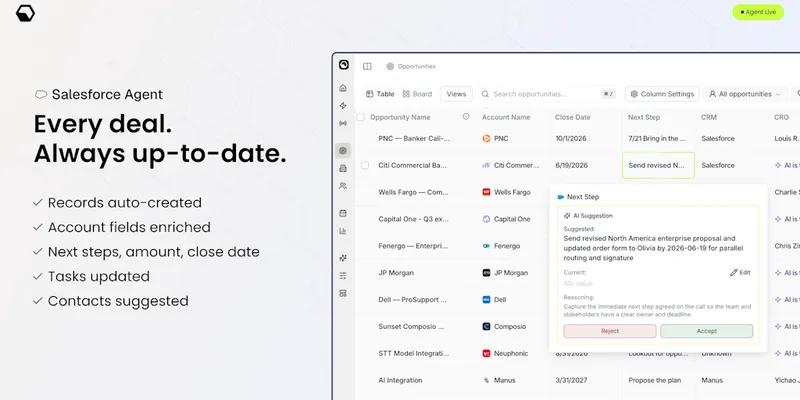Focus the Search opportunities field
The image size is (800, 400).
548,94
